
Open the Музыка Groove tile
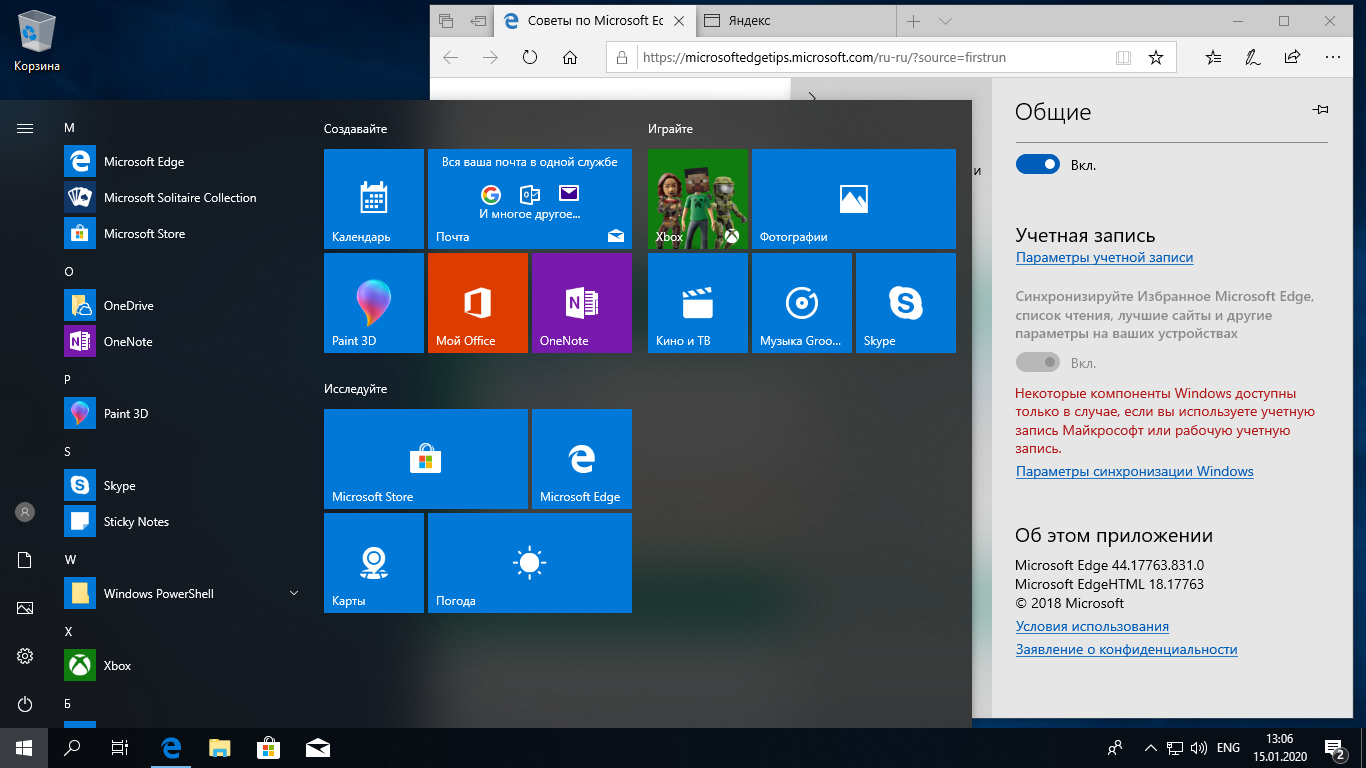802,303
